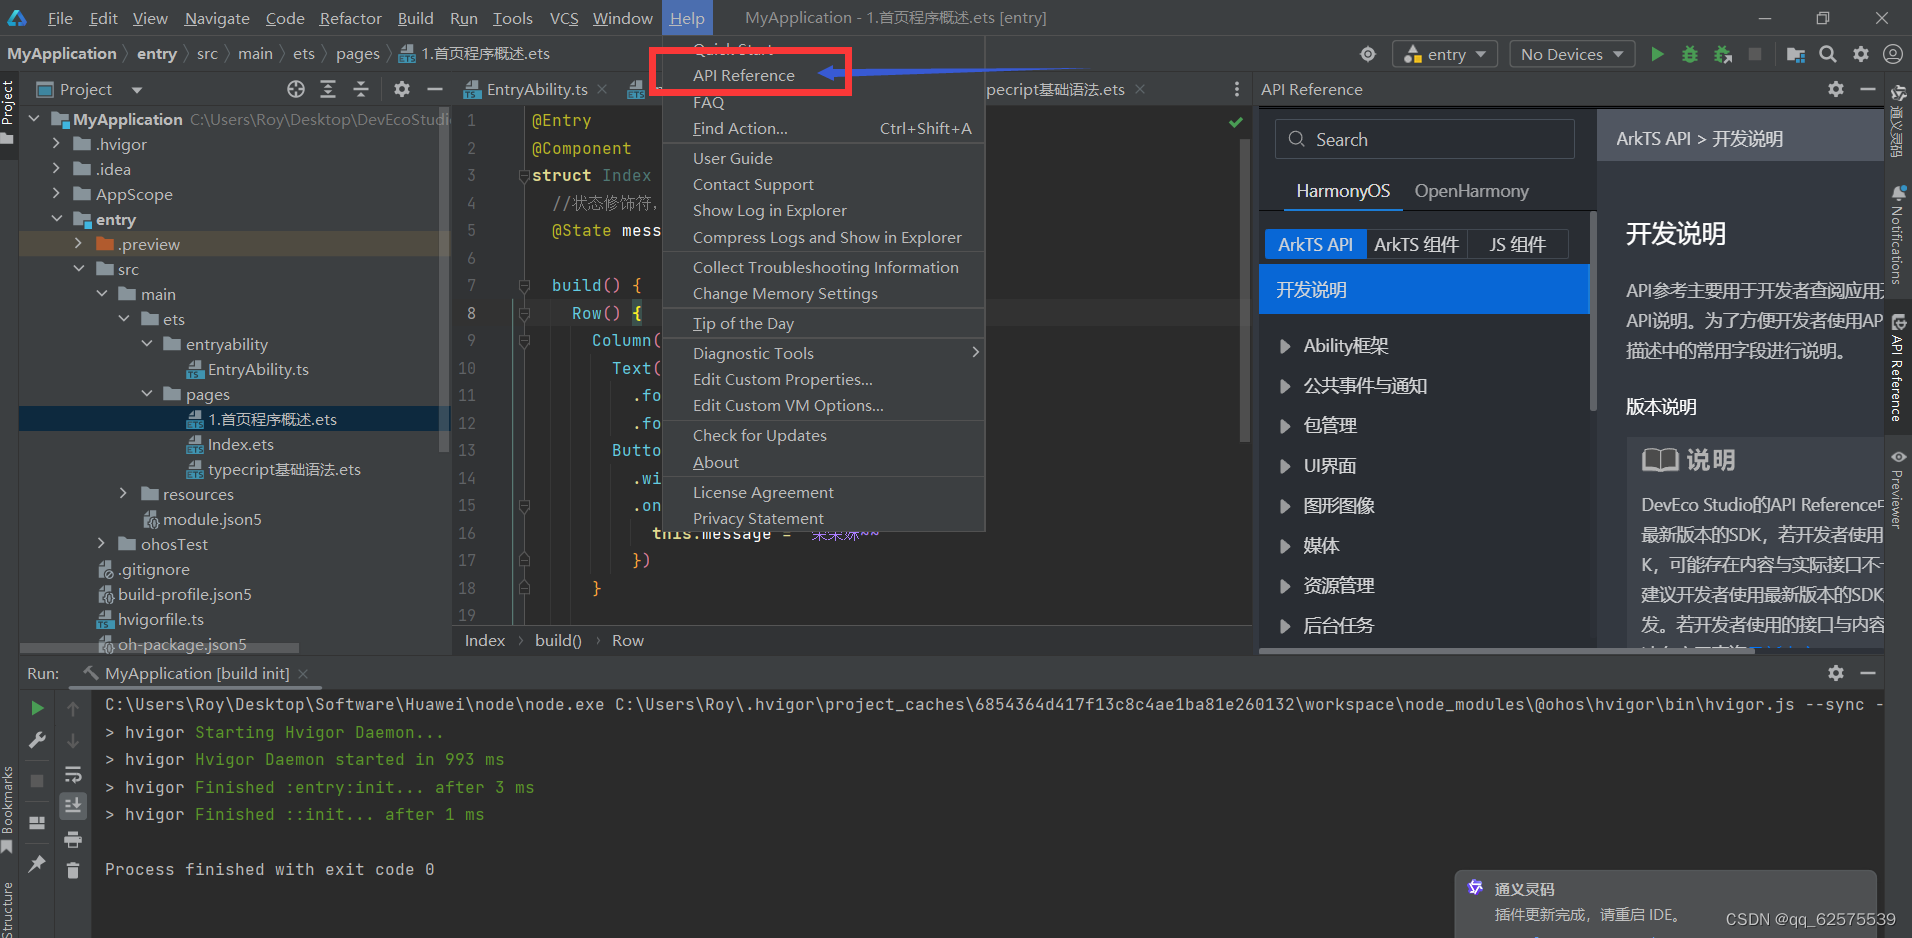
Task: Choose Check for Updates menu item
Action: coord(824,435)
